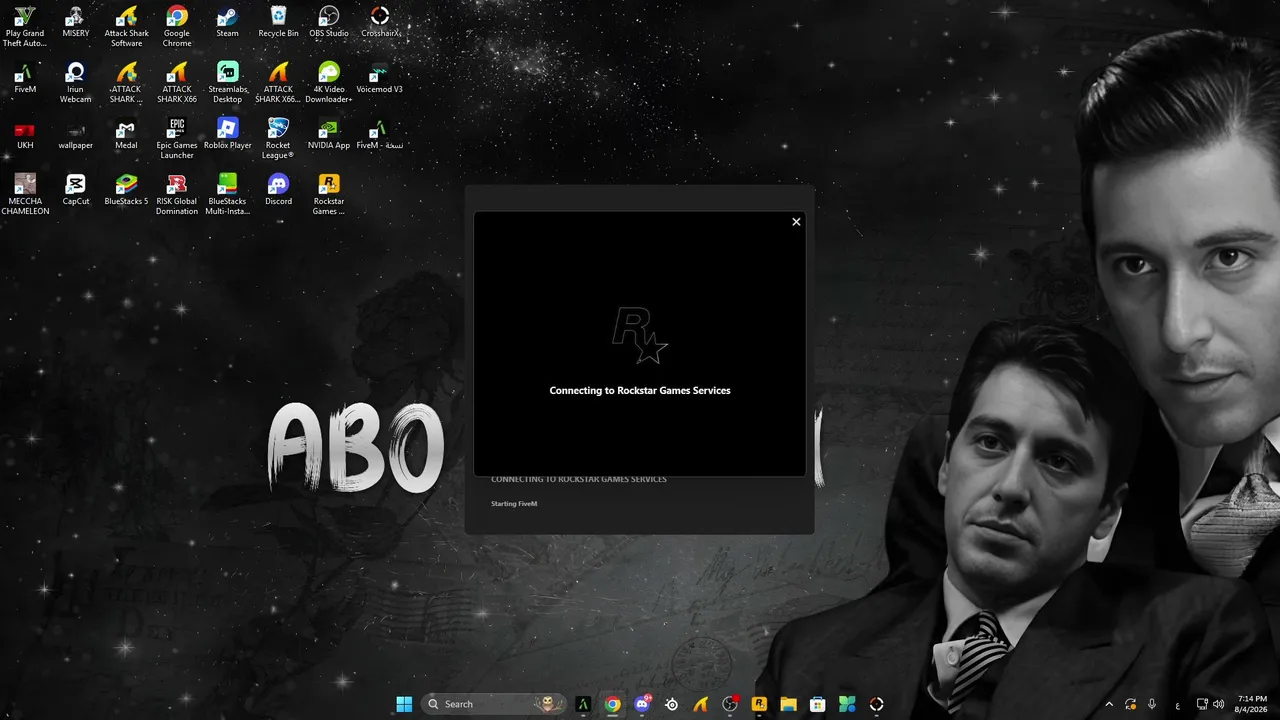Open Attack Shark Software desktop shortcut
The image size is (1280, 720).
[126, 27]
